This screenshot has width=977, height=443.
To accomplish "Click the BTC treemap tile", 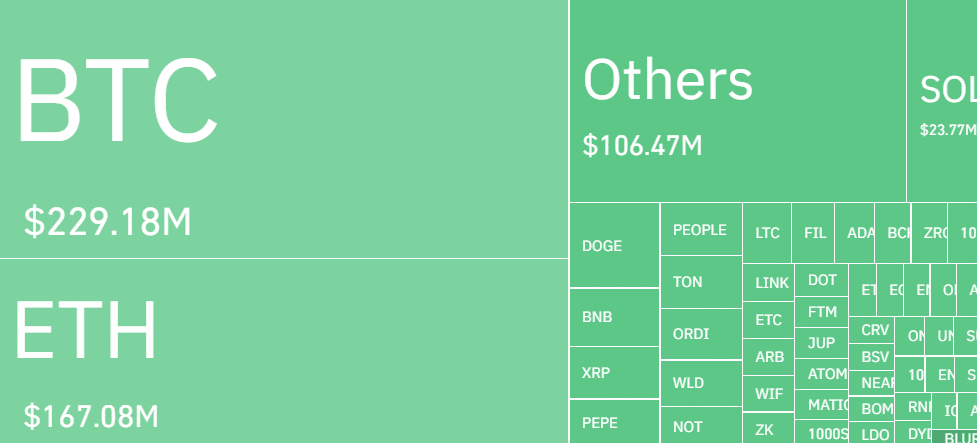I will point(284,129).
